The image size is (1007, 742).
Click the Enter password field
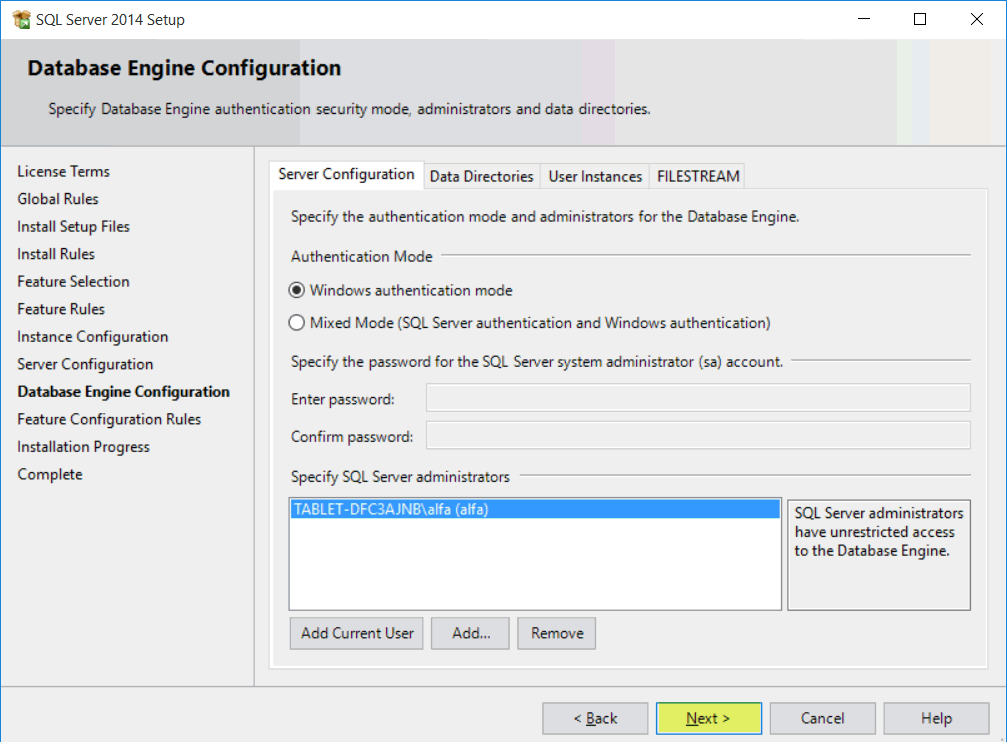698,398
